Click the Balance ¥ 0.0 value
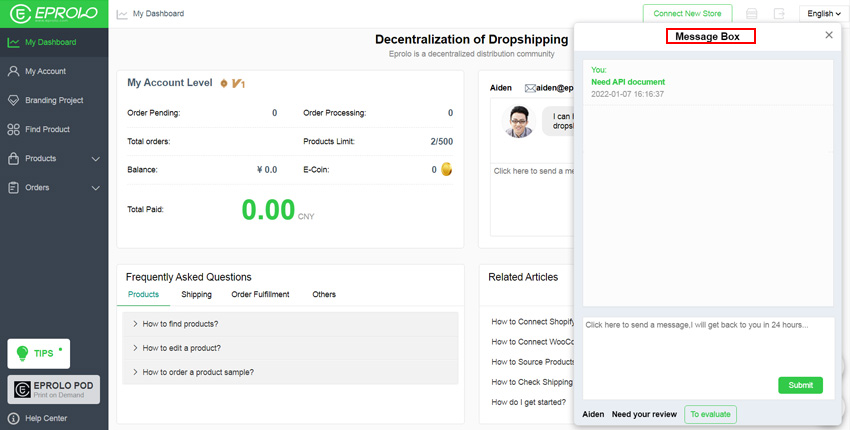 267,170
